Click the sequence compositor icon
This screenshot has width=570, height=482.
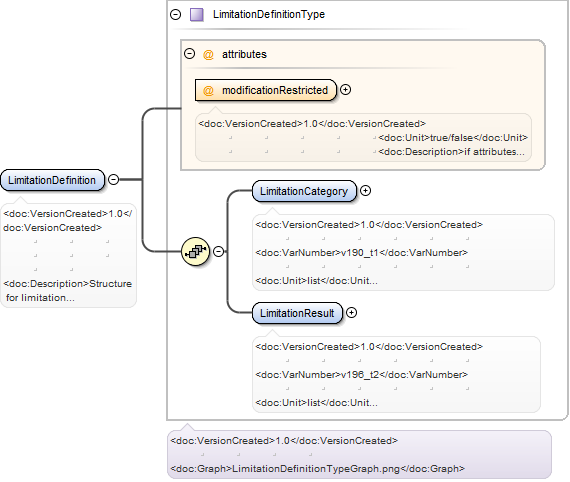196,251
